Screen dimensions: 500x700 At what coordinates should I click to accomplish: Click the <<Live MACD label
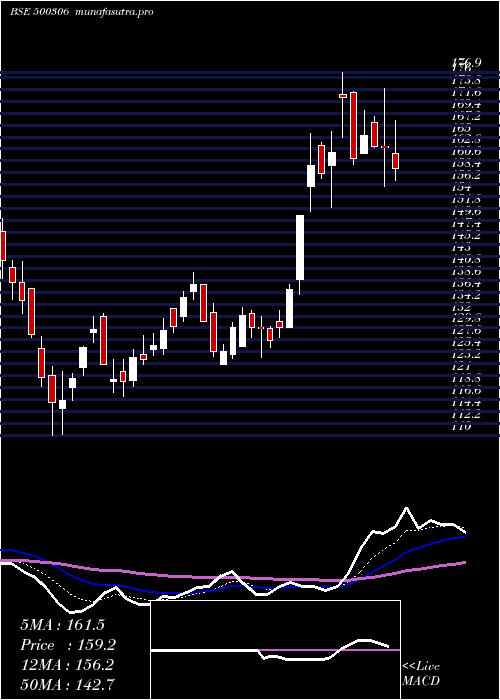click(x=421, y=674)
